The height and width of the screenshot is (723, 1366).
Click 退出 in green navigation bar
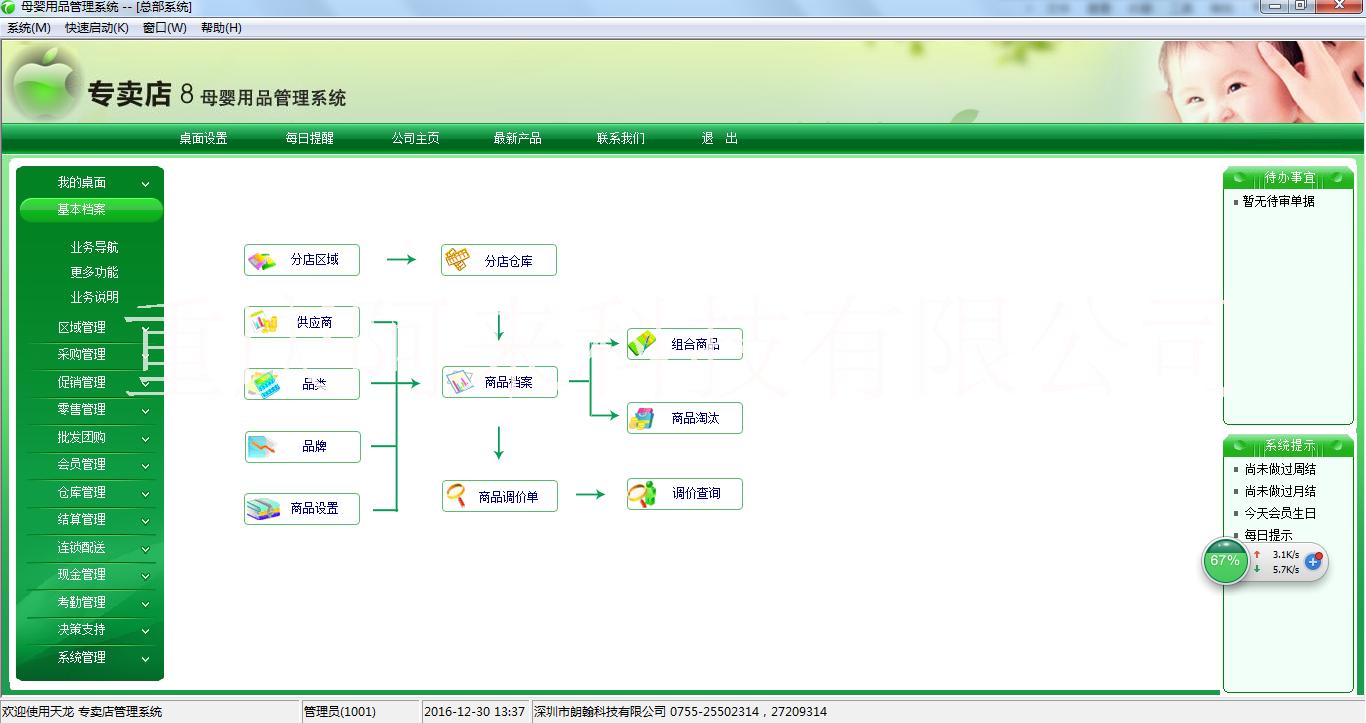(720, 138)
